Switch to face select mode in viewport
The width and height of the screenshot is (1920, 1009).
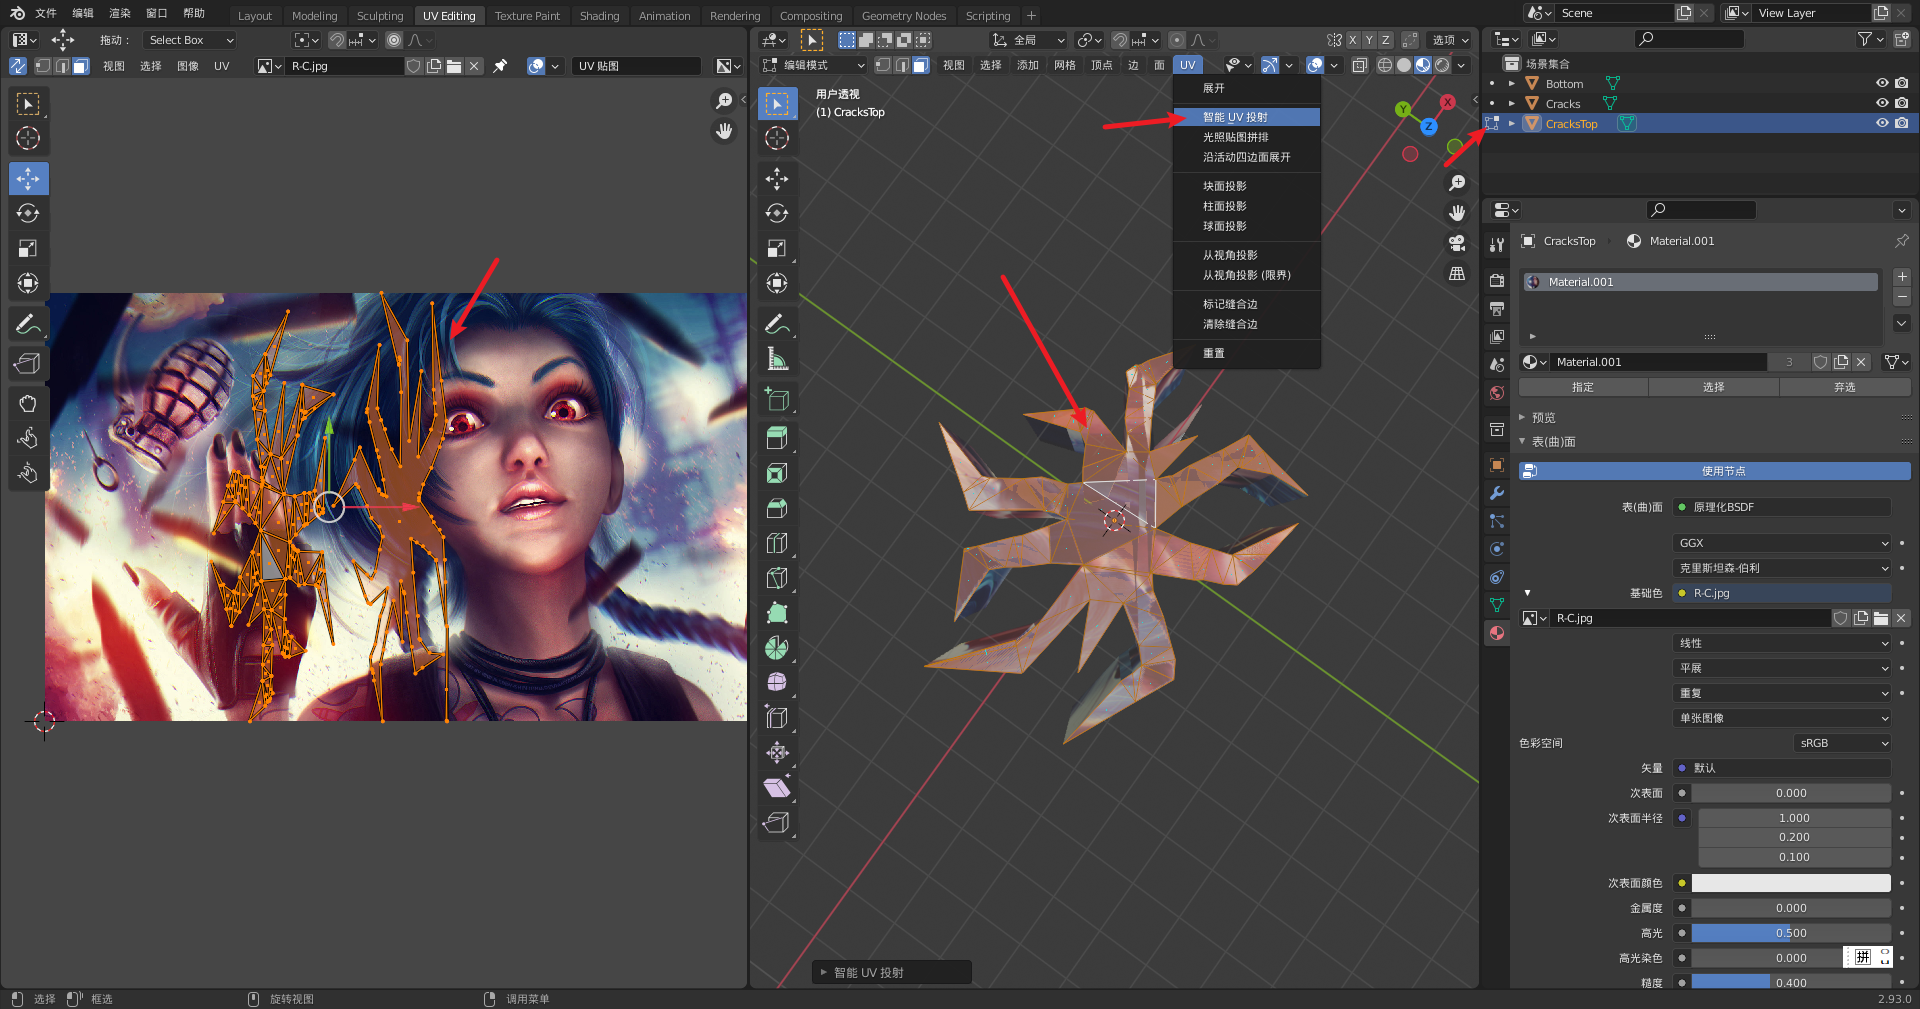click(x=920, y=65)
